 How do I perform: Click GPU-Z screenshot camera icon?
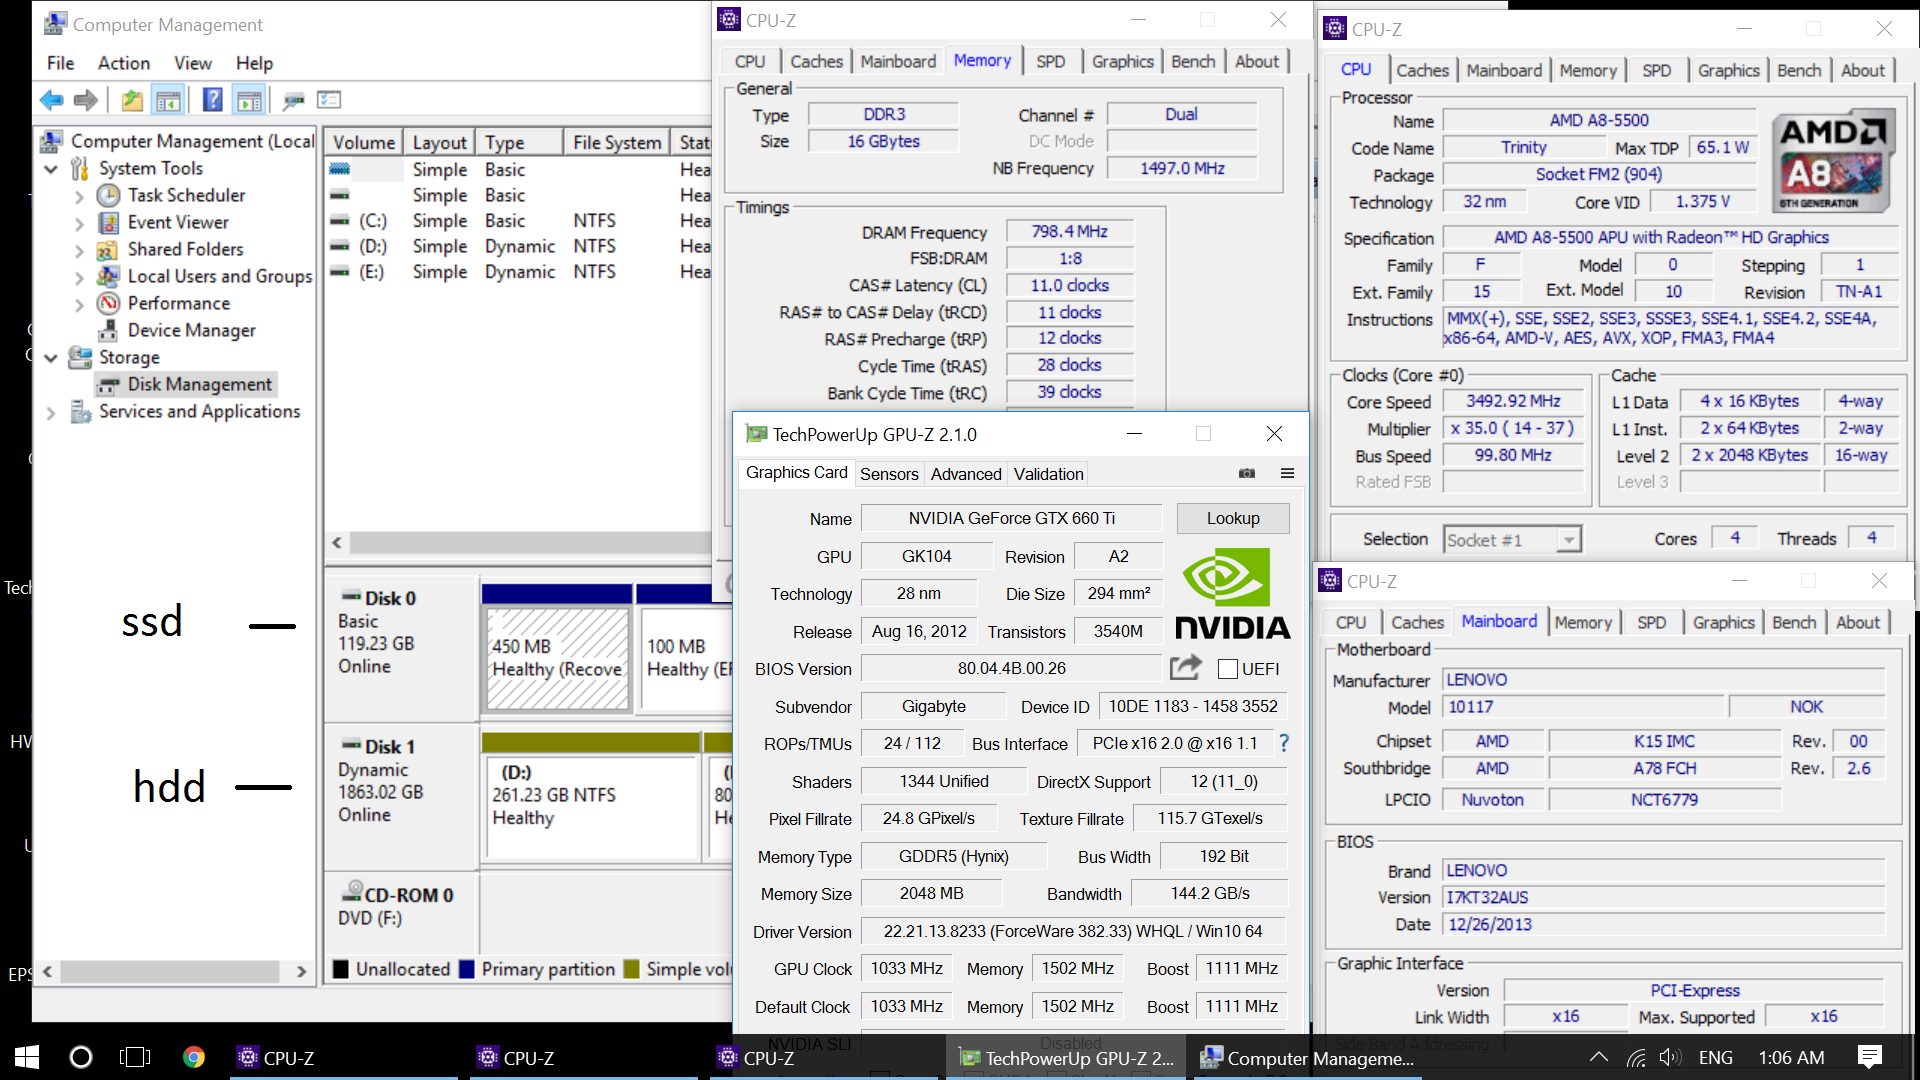1247,473
